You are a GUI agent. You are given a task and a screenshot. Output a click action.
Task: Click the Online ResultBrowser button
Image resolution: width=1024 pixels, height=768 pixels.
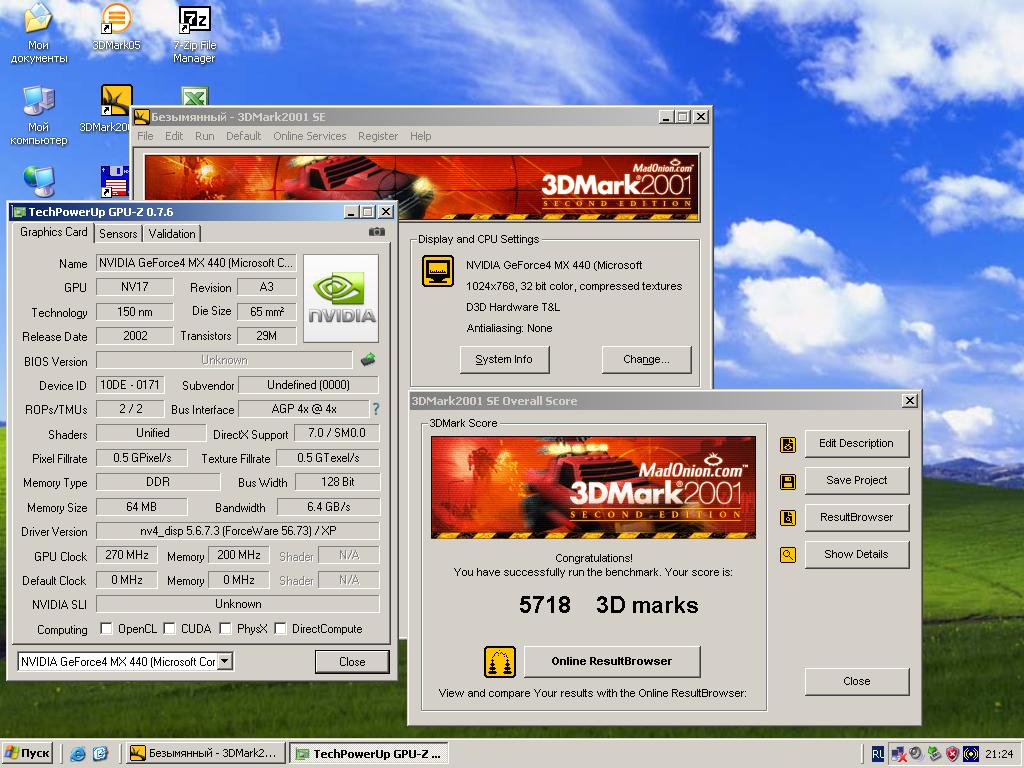[612, 662]
